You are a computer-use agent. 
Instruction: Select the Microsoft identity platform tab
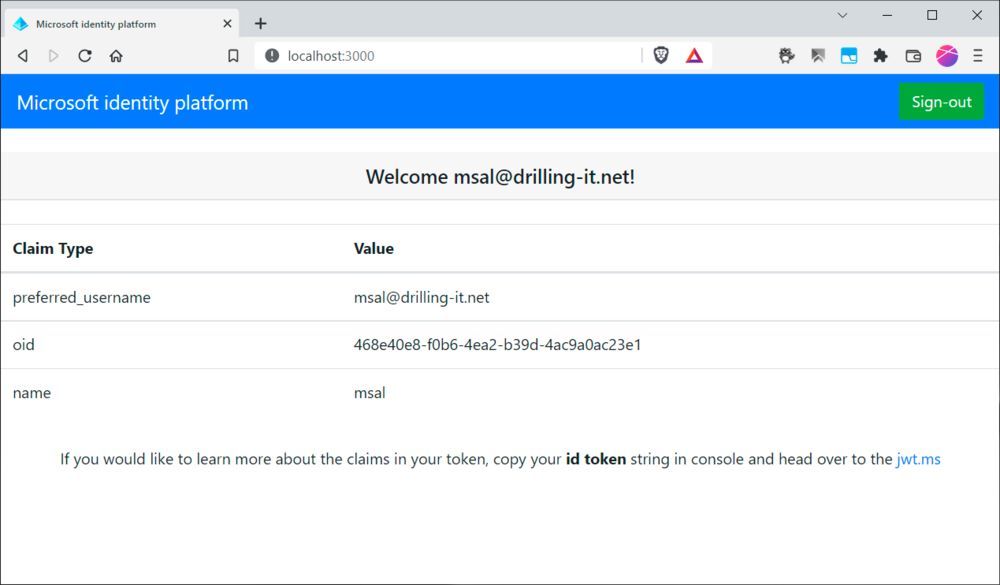coord(110,23)
